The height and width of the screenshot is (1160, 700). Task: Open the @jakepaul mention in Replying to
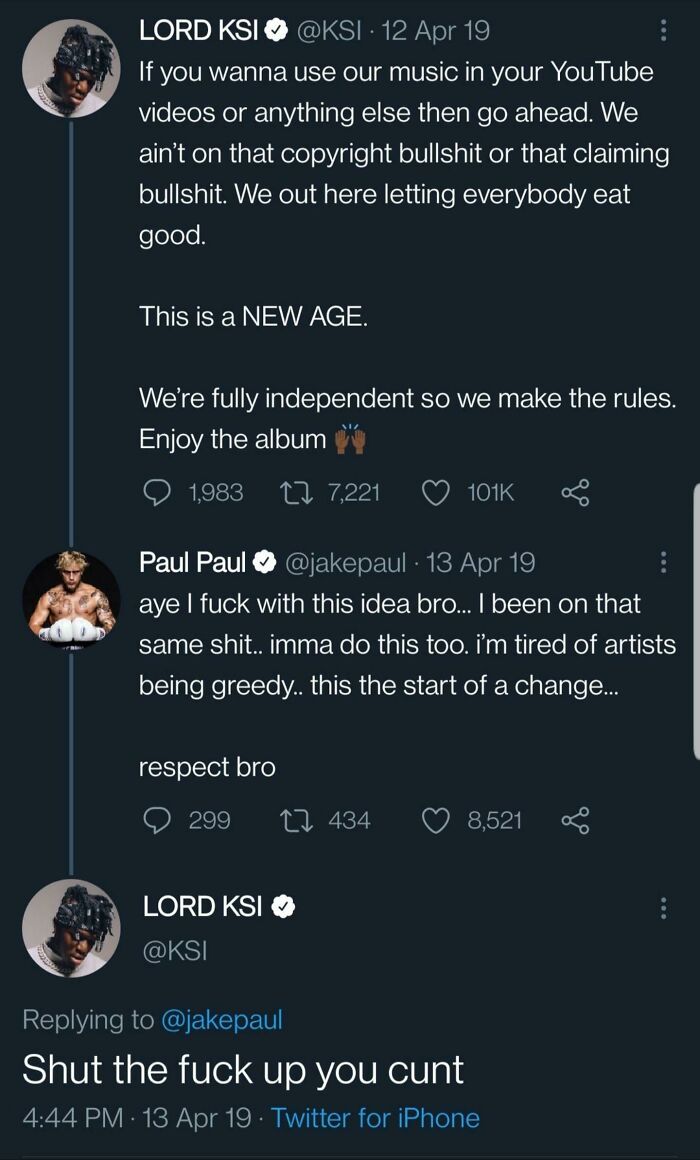(x=221, y=1020)
